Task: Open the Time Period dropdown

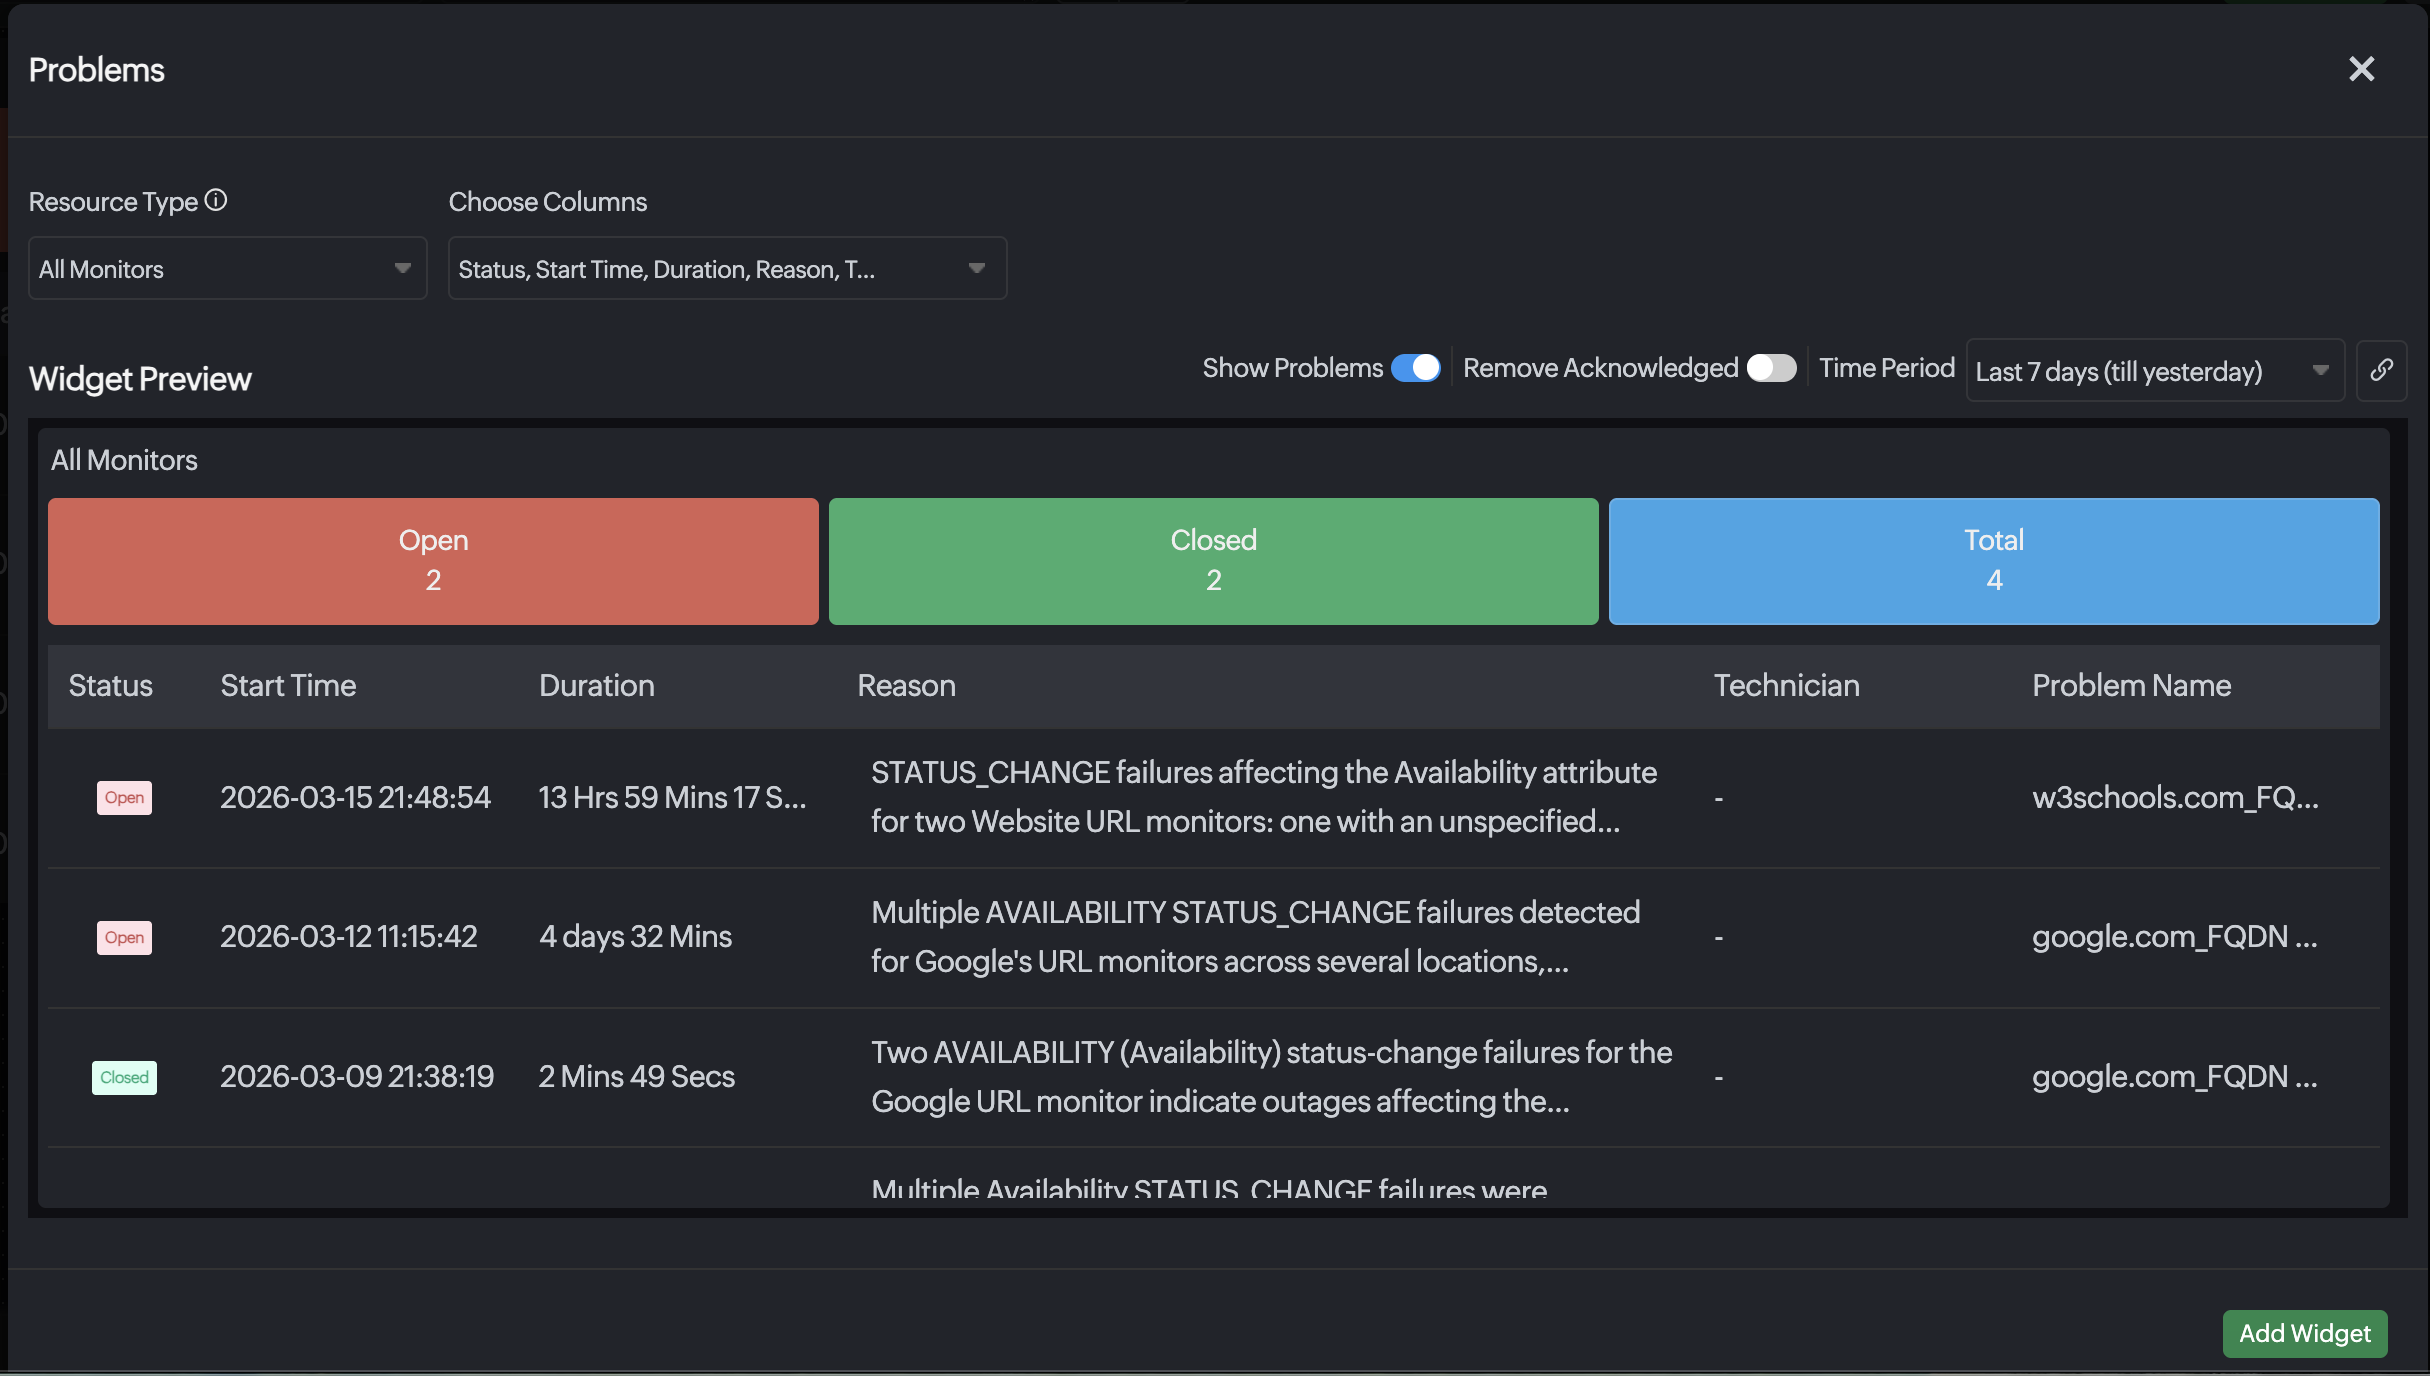Action: coord(2153,371)
